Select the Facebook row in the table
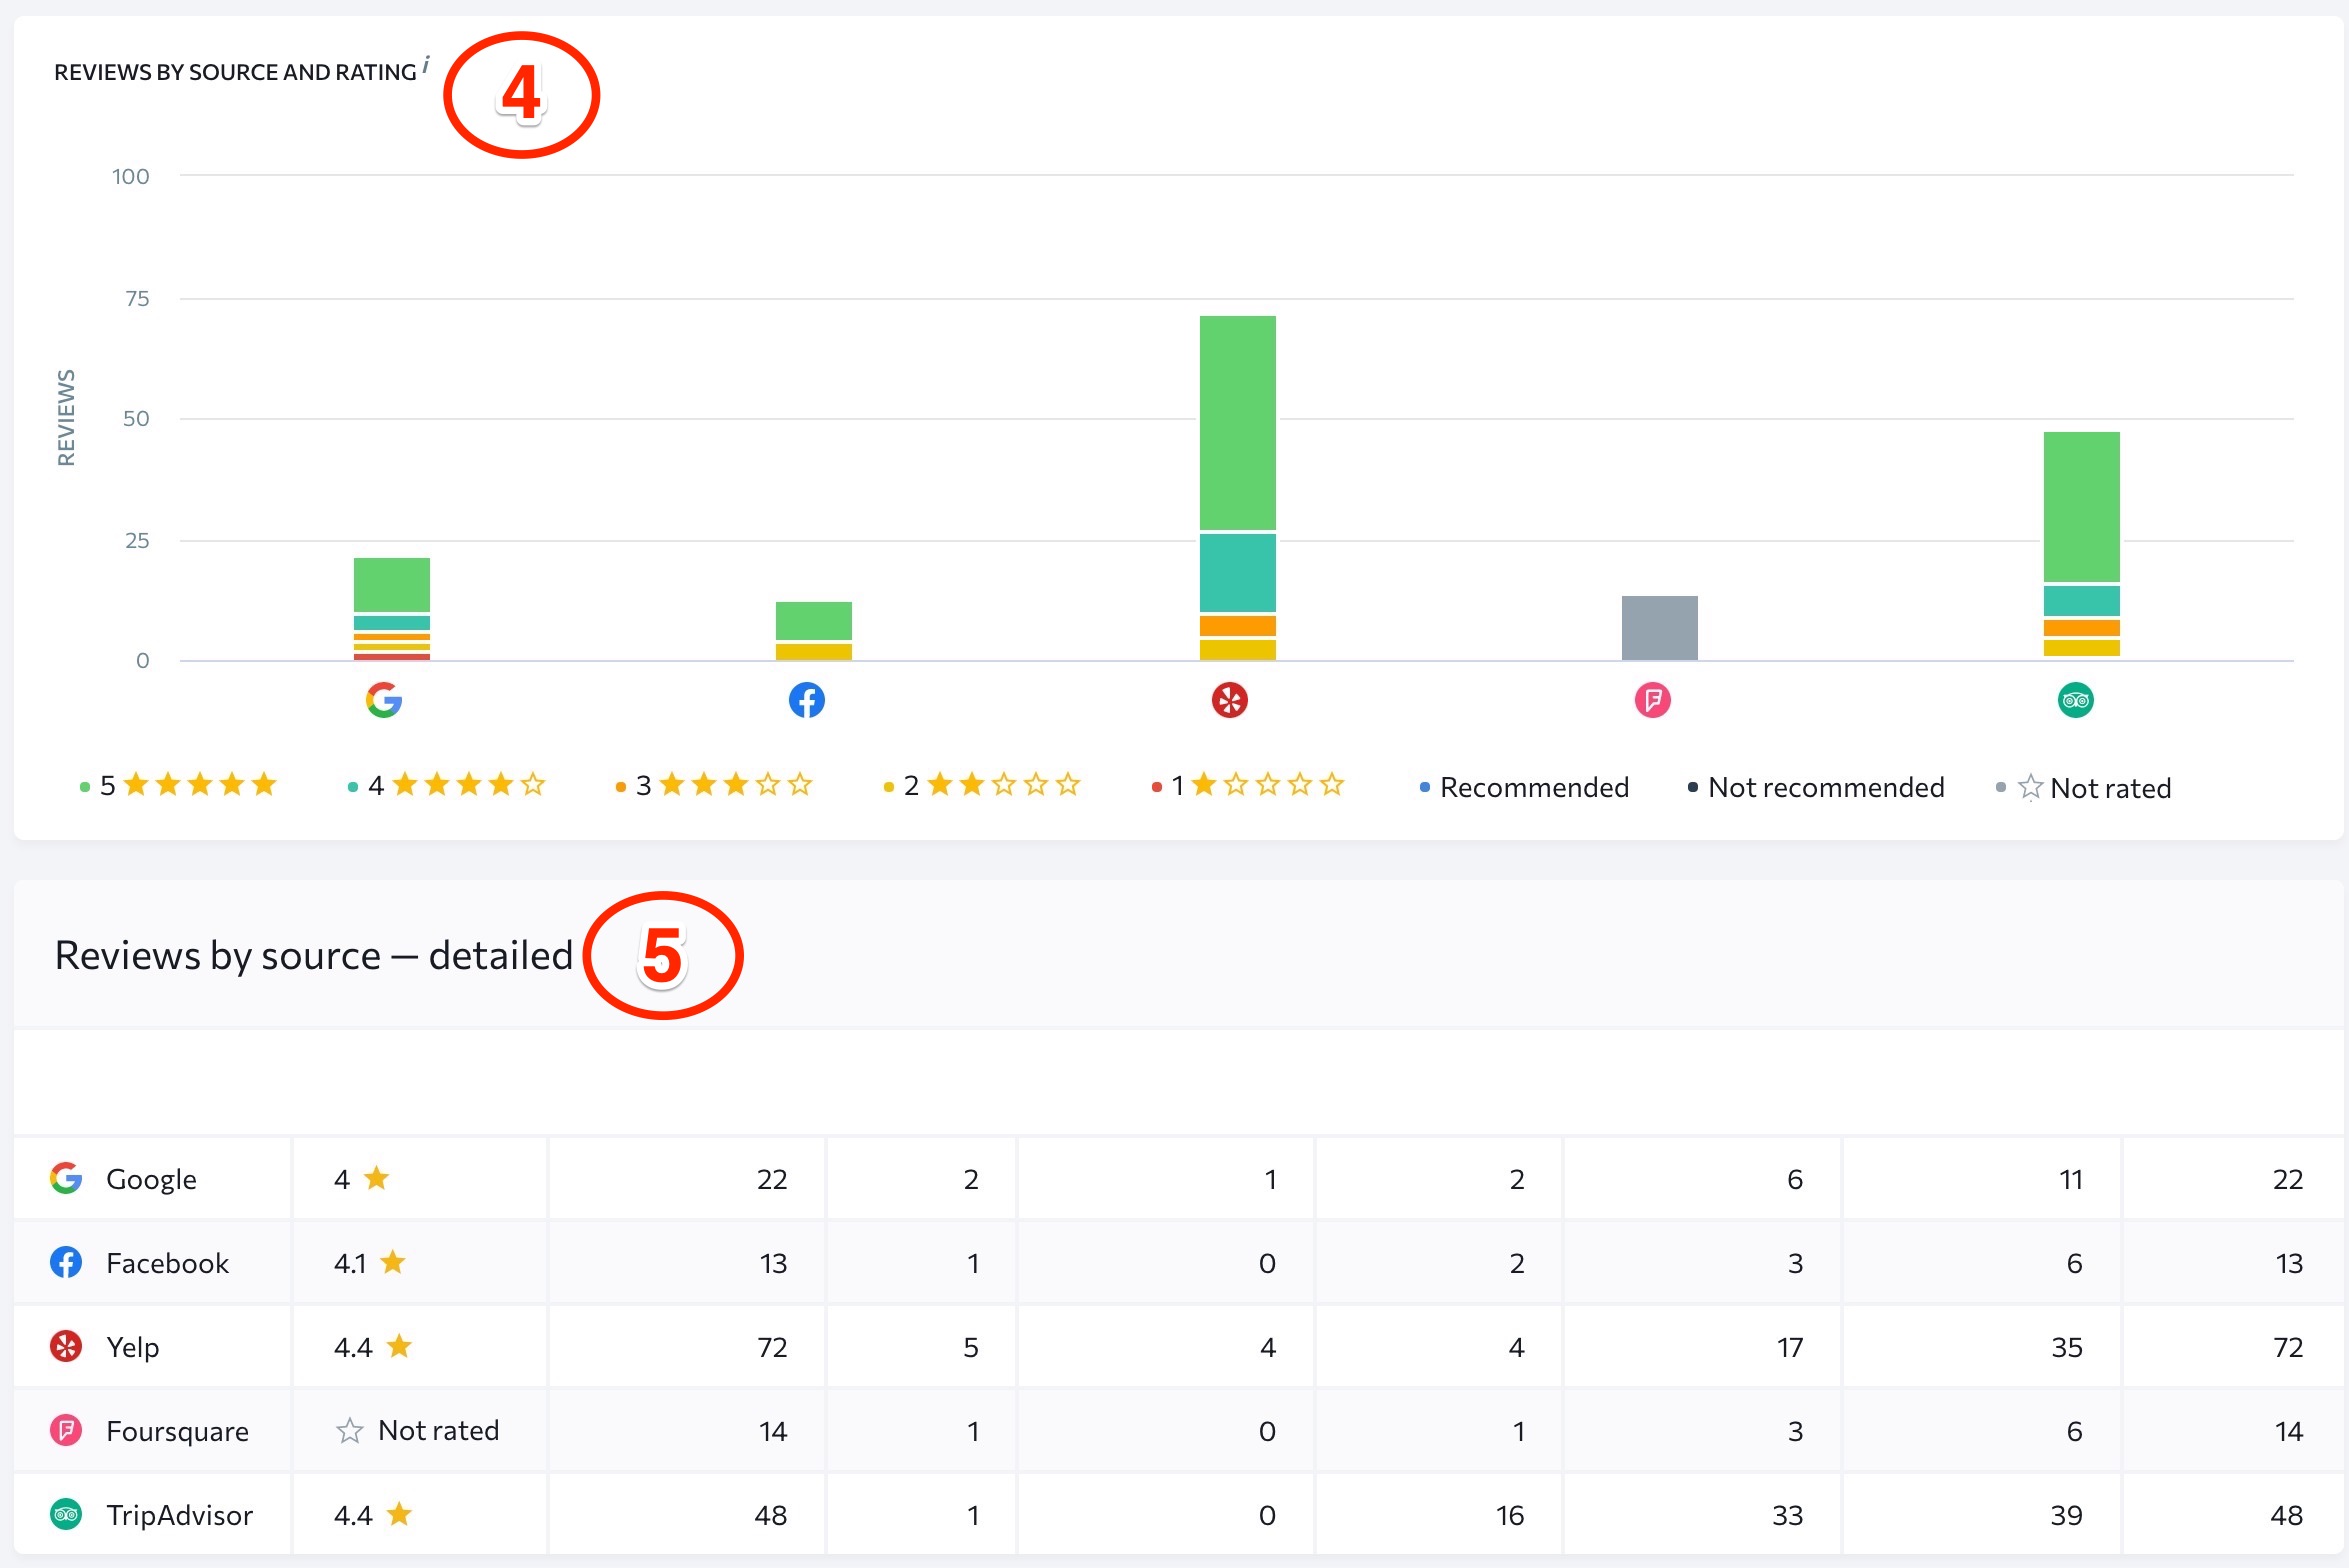 167,1263
